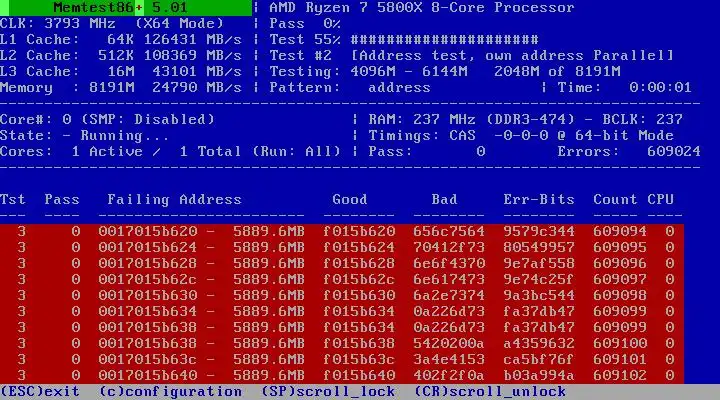Select (CR)scroll_unlock in the bottom bar

490,392
